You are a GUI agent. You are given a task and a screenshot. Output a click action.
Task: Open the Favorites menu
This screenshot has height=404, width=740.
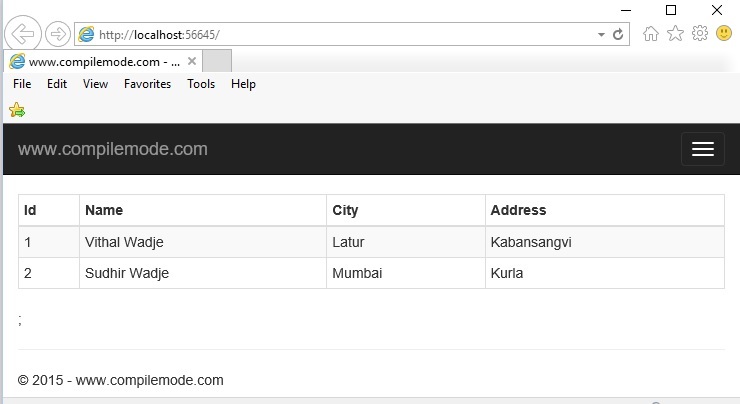[x=147, y=84]
